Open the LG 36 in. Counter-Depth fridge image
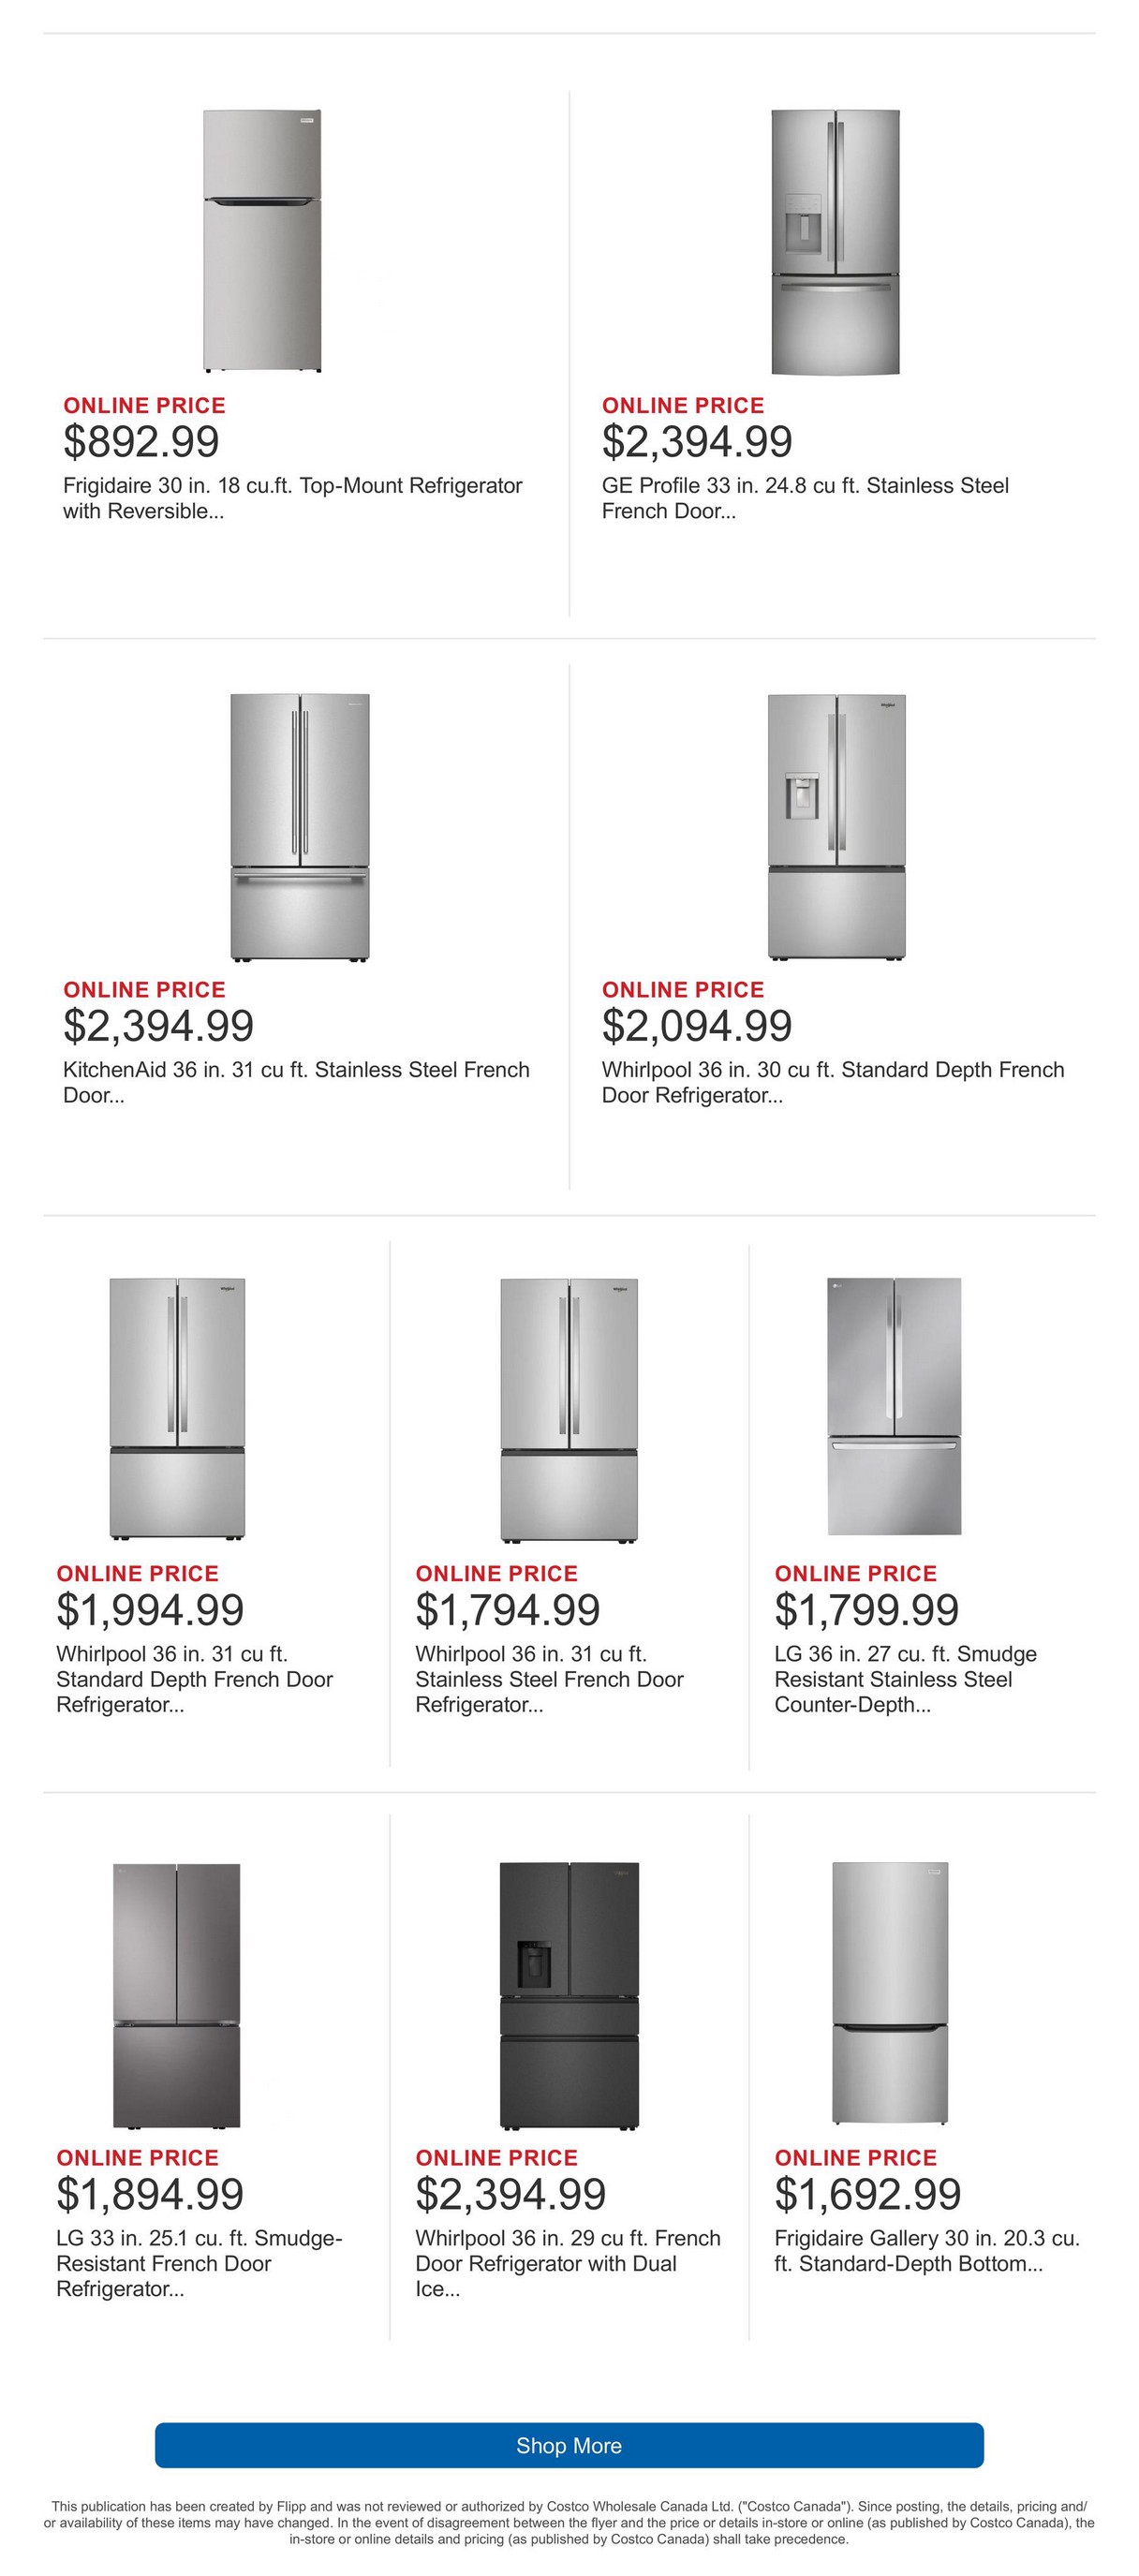The width and height of the screenshot is (1139, 2576). [x=894, y=1406]
